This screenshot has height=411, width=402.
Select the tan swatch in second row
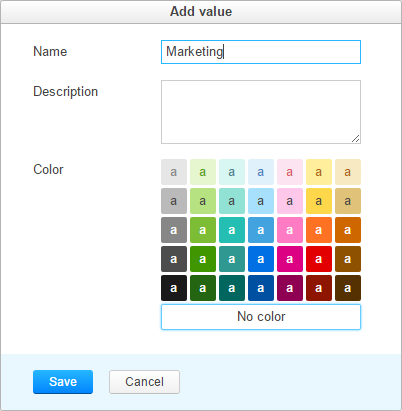point(348,201)
